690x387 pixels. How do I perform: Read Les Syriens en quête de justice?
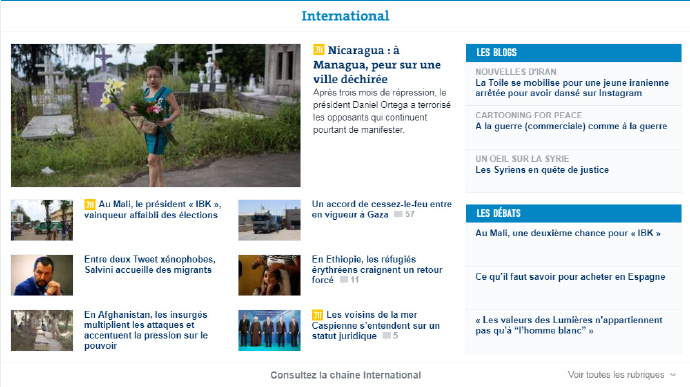pyautogui.click(x=542, y=170)
